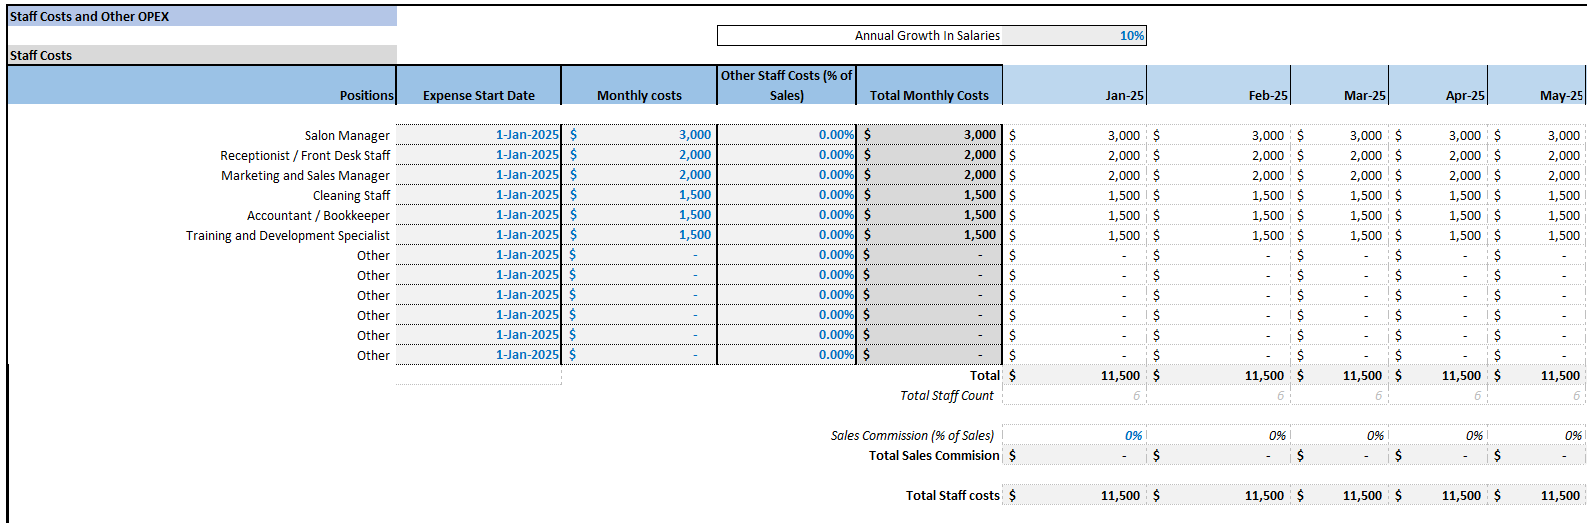
Task: Click the Other Staff Costs (% of Sales) header
Action: pos(787,85)
